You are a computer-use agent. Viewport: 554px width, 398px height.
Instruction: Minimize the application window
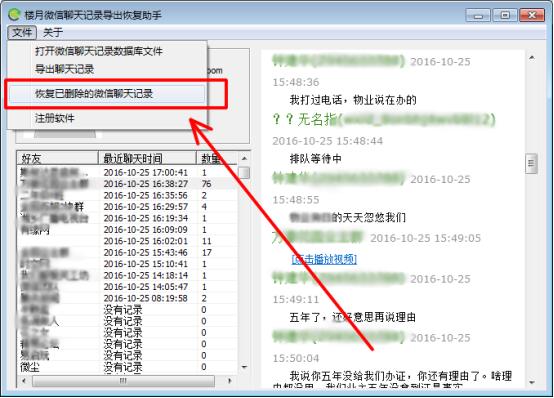tap(478, 15)
